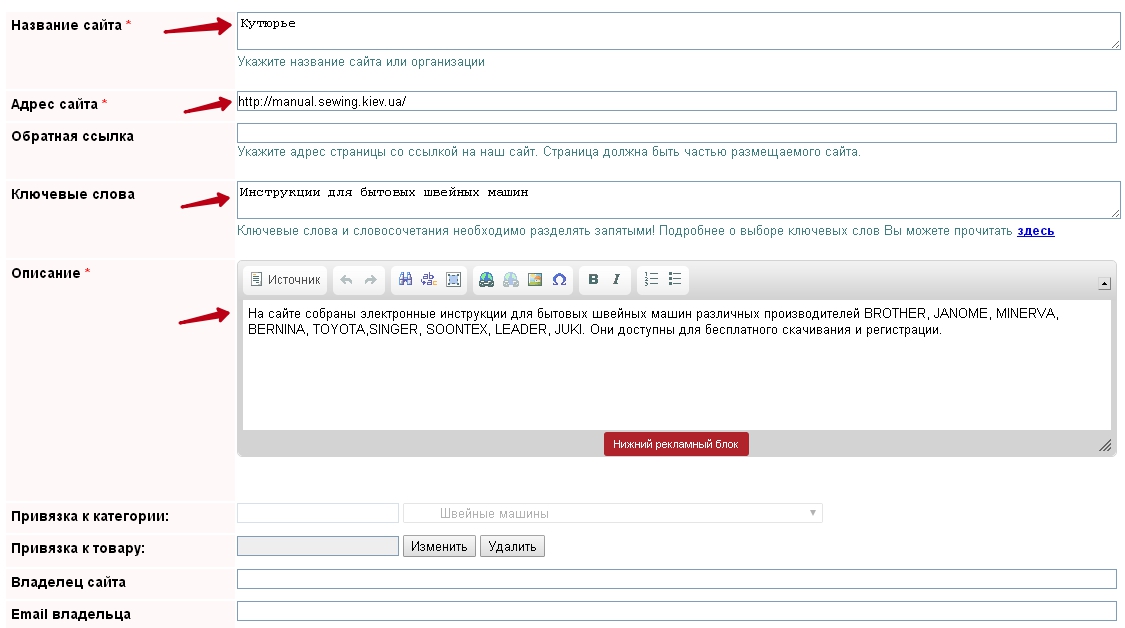The image size is (1125, 628).
Task: Focus the category ID input box
Action: 318,514
